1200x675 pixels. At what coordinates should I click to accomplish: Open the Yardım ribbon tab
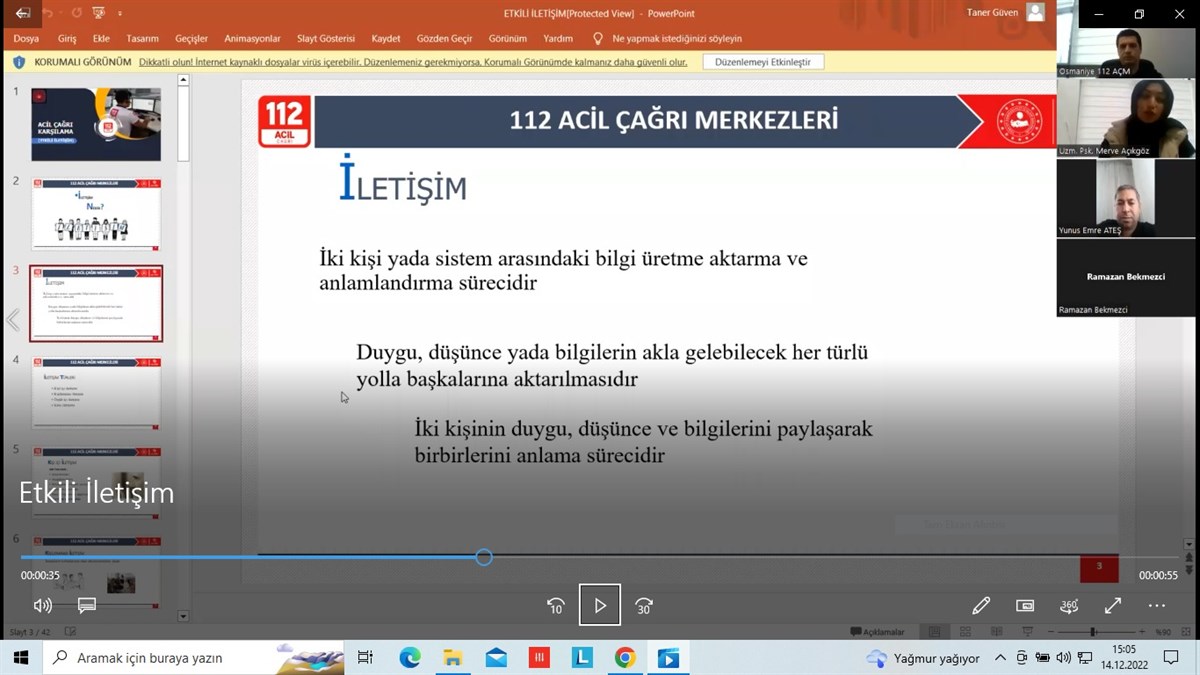click(558, 39)
